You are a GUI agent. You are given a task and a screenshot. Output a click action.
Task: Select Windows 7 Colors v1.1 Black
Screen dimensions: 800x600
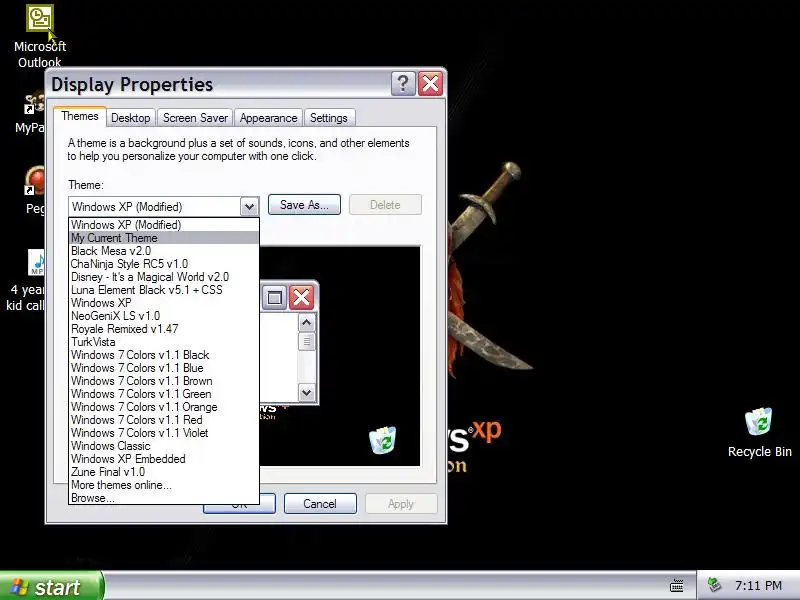click(164, 355)
